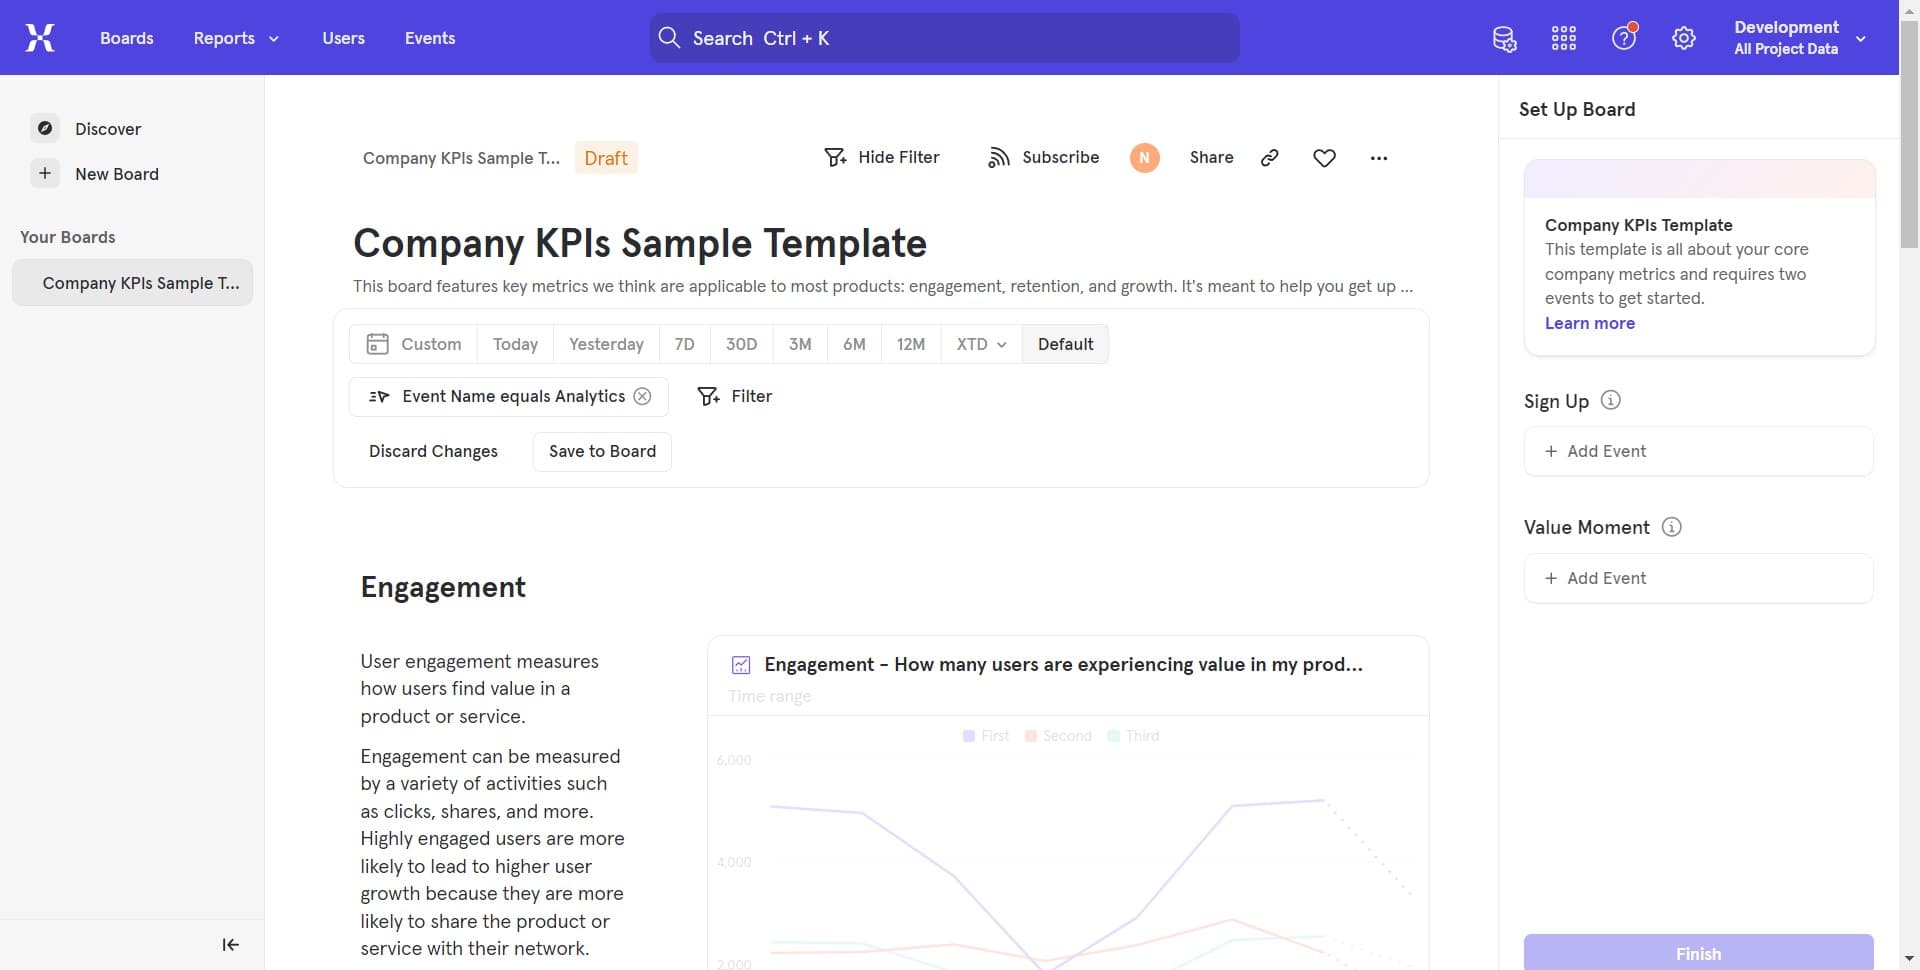Open the Events menu item
This screenshot has height=970, width=1920.
pos(430,38)
